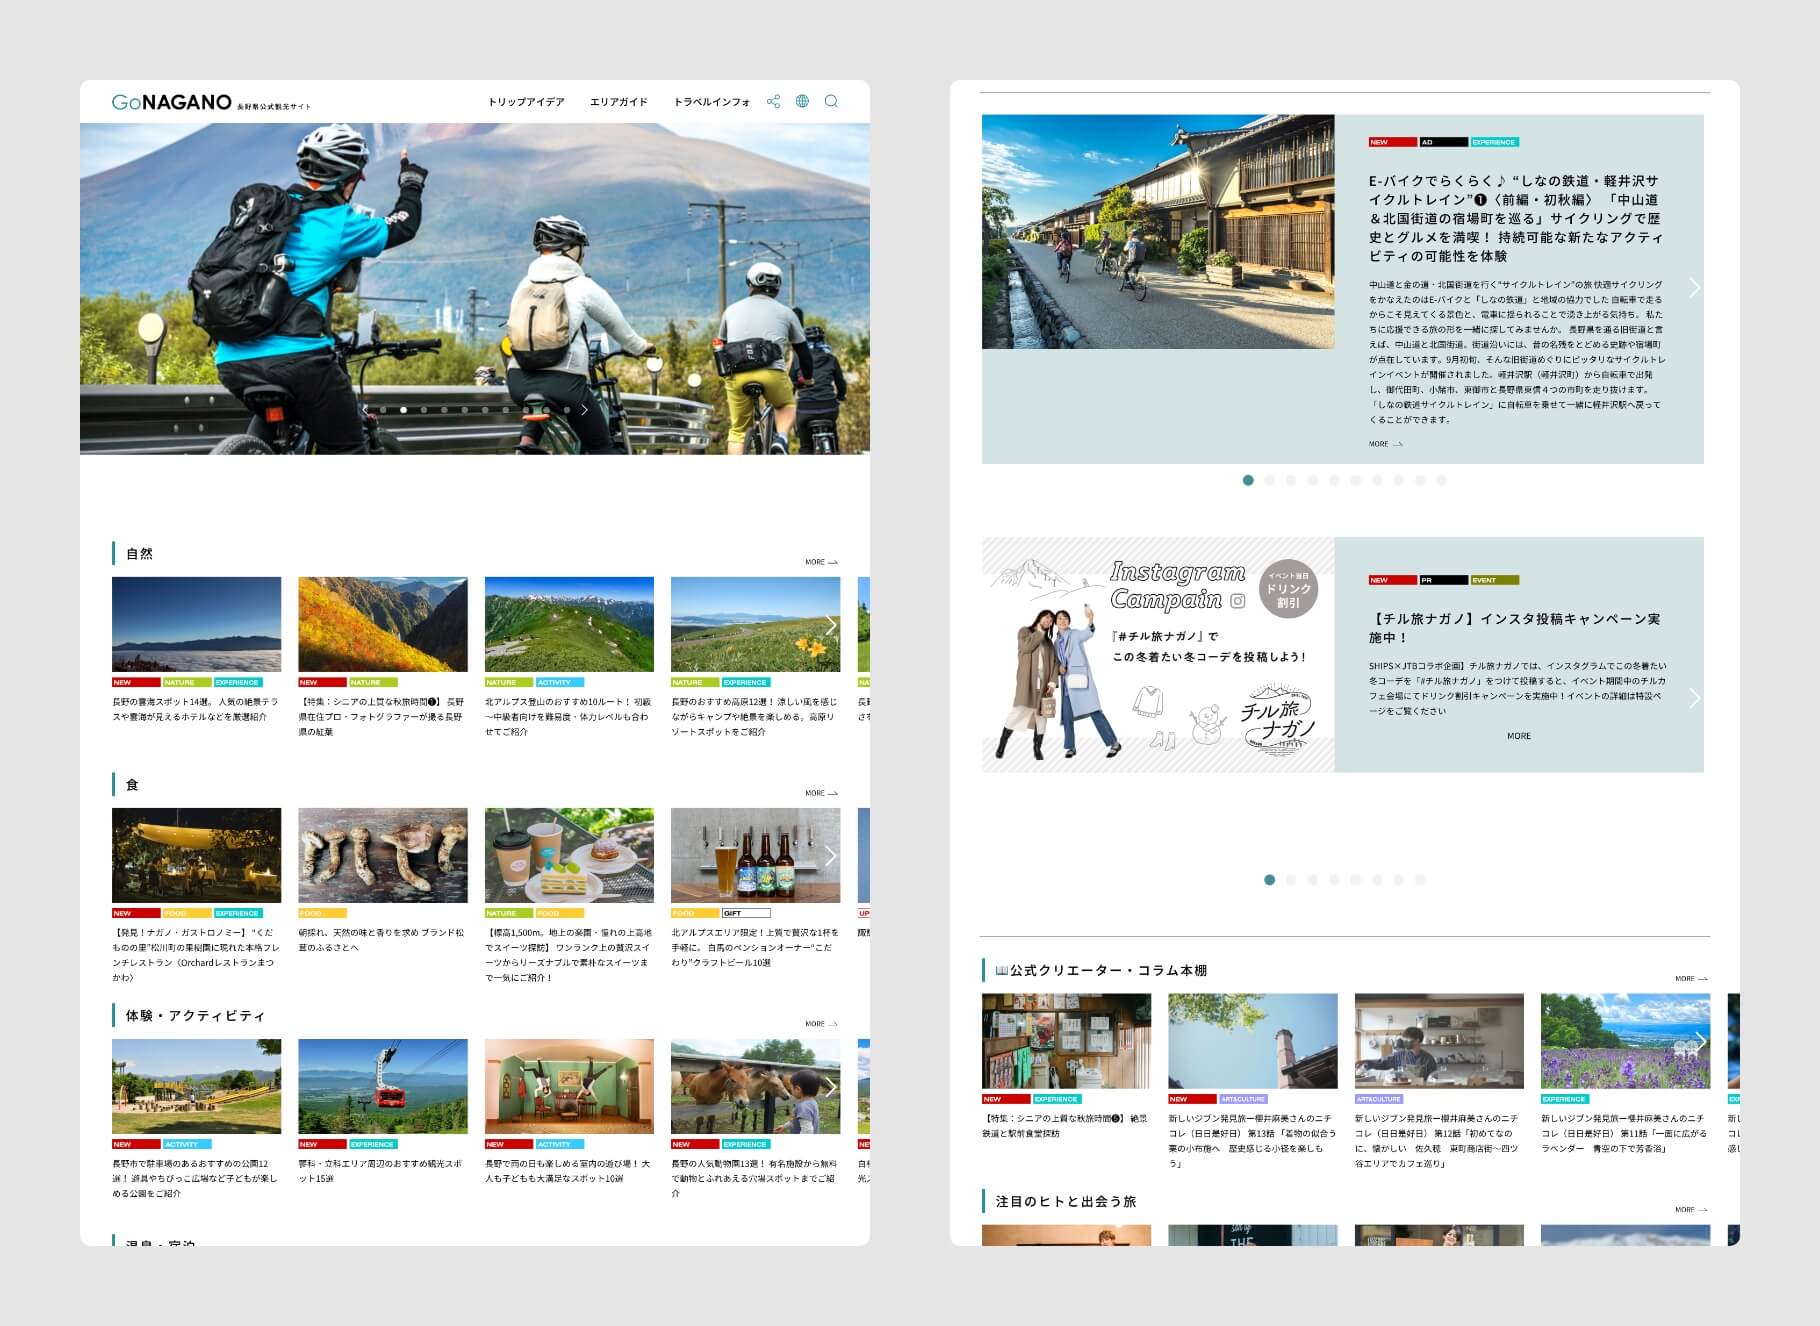Open the Instagram Campain banner image
The width and height of the screenshot is (1820, 1326).
pyautogui.click(x=1158, y=655)
